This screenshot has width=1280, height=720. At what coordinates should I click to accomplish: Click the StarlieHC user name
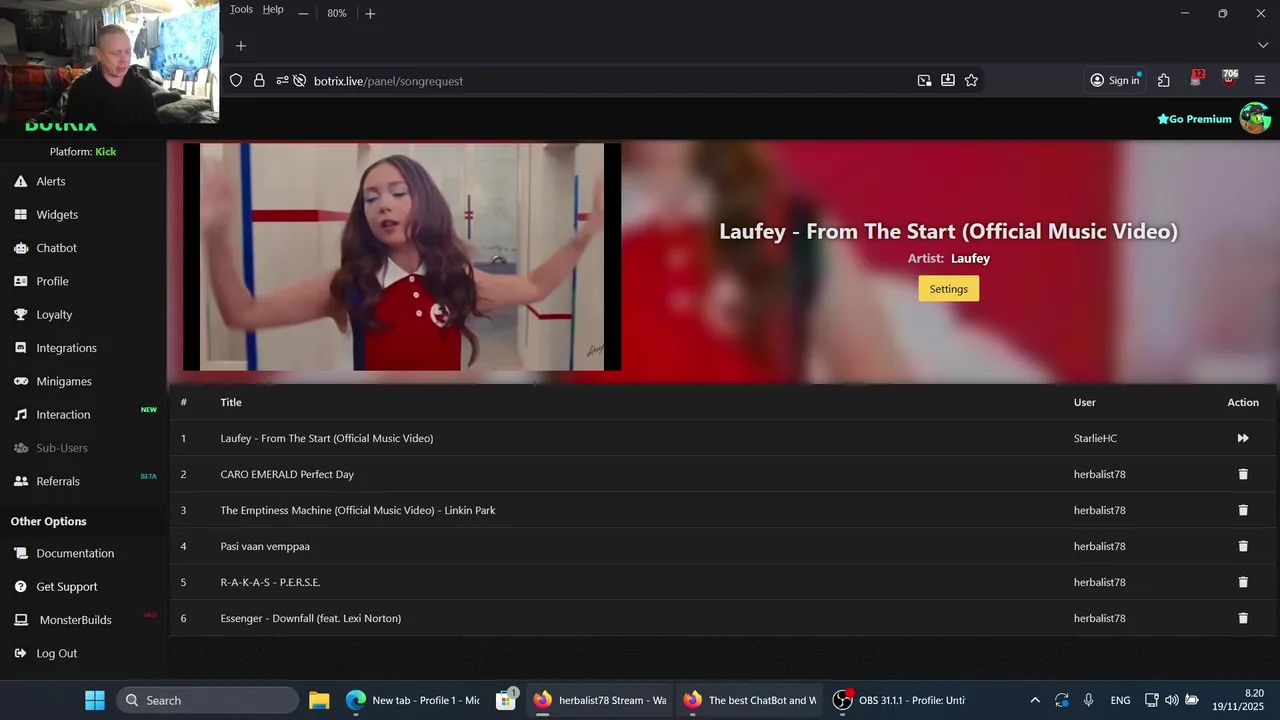point(1095,438)
